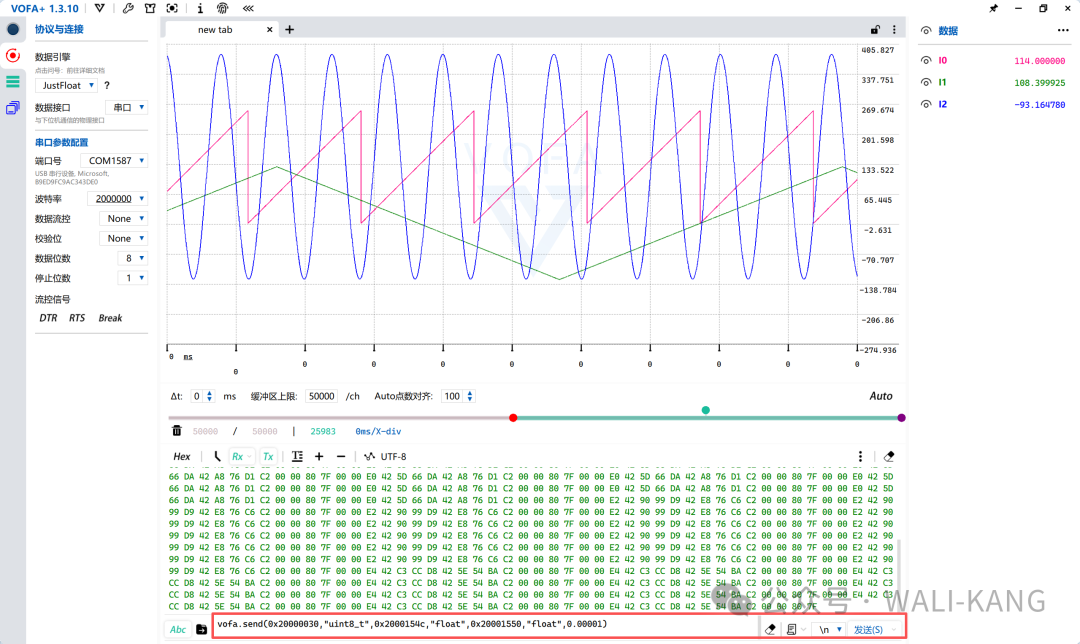Click the DTR flow control signal button

pos(48,318)
